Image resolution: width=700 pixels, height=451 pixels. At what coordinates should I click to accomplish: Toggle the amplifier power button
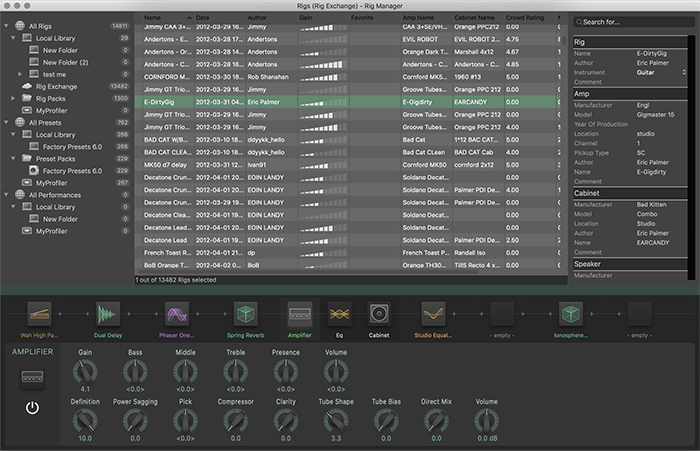(x=32, y=408)
